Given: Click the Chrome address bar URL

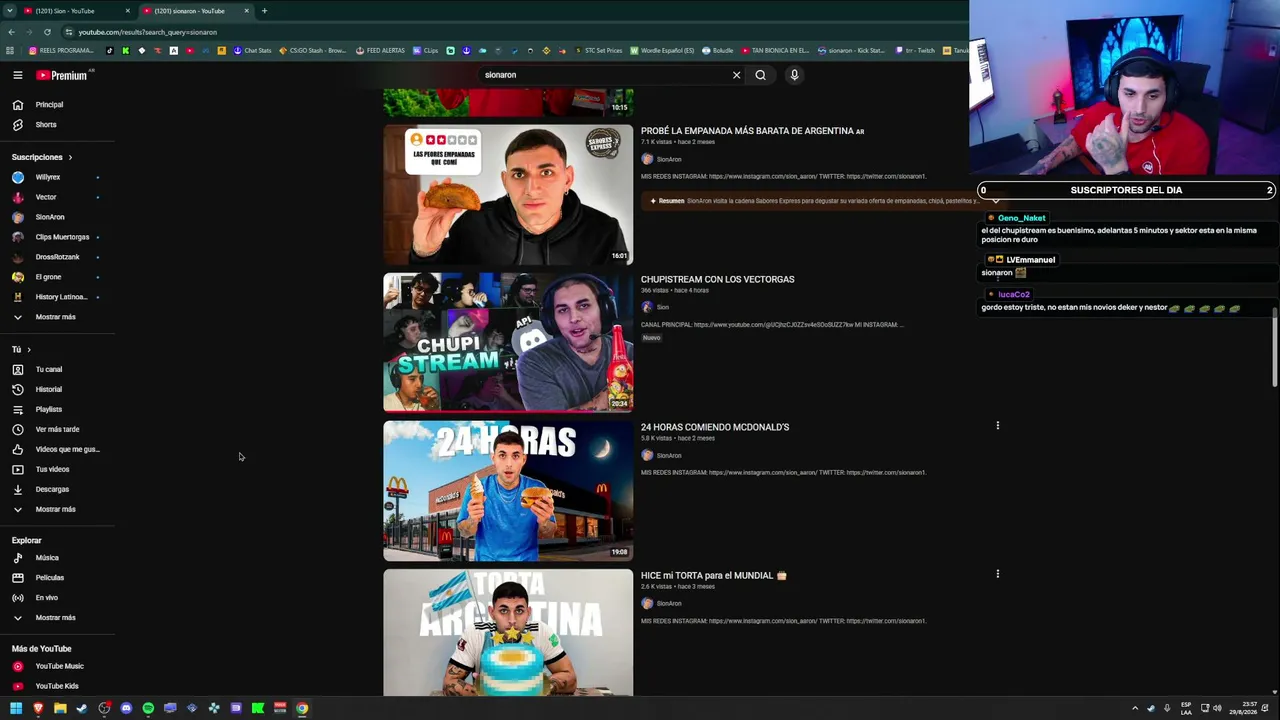Looking at the screenshot, I should click(x=147, y=32).
